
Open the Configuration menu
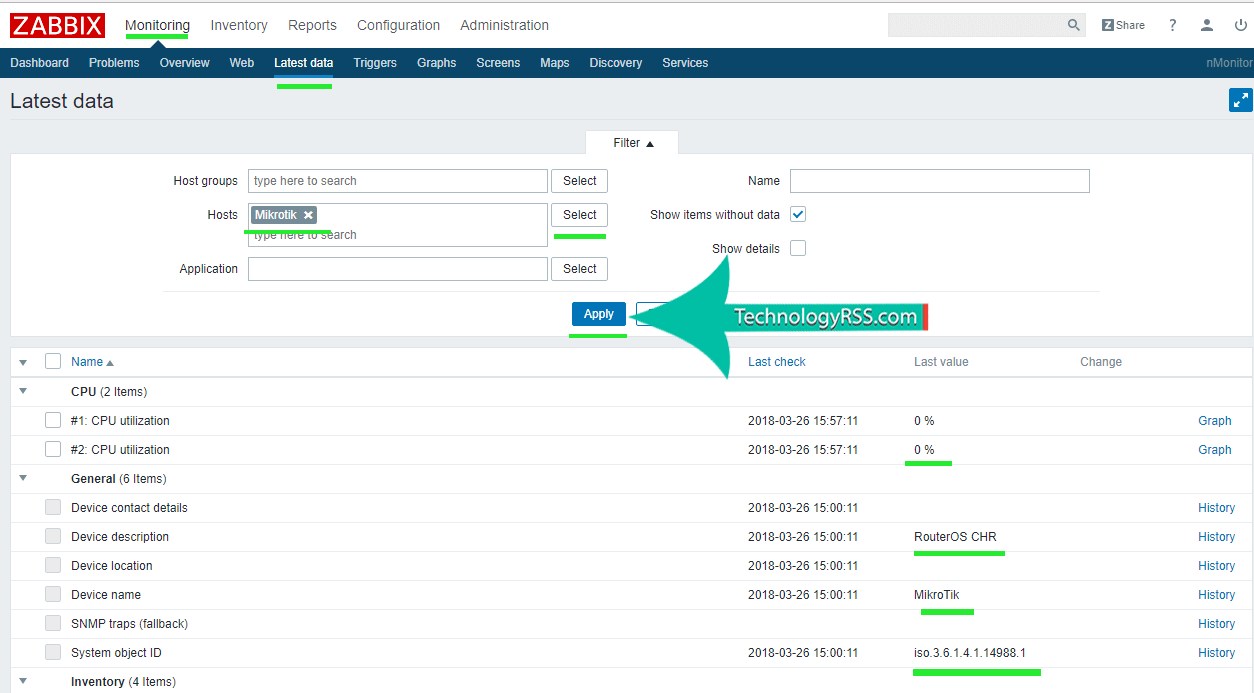coord(398,25)
